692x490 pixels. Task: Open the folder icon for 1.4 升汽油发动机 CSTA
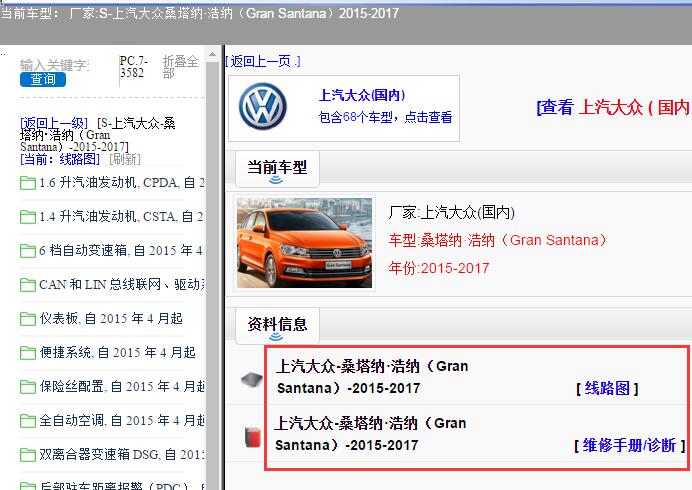pyautogui.click(x=28, y=217)
